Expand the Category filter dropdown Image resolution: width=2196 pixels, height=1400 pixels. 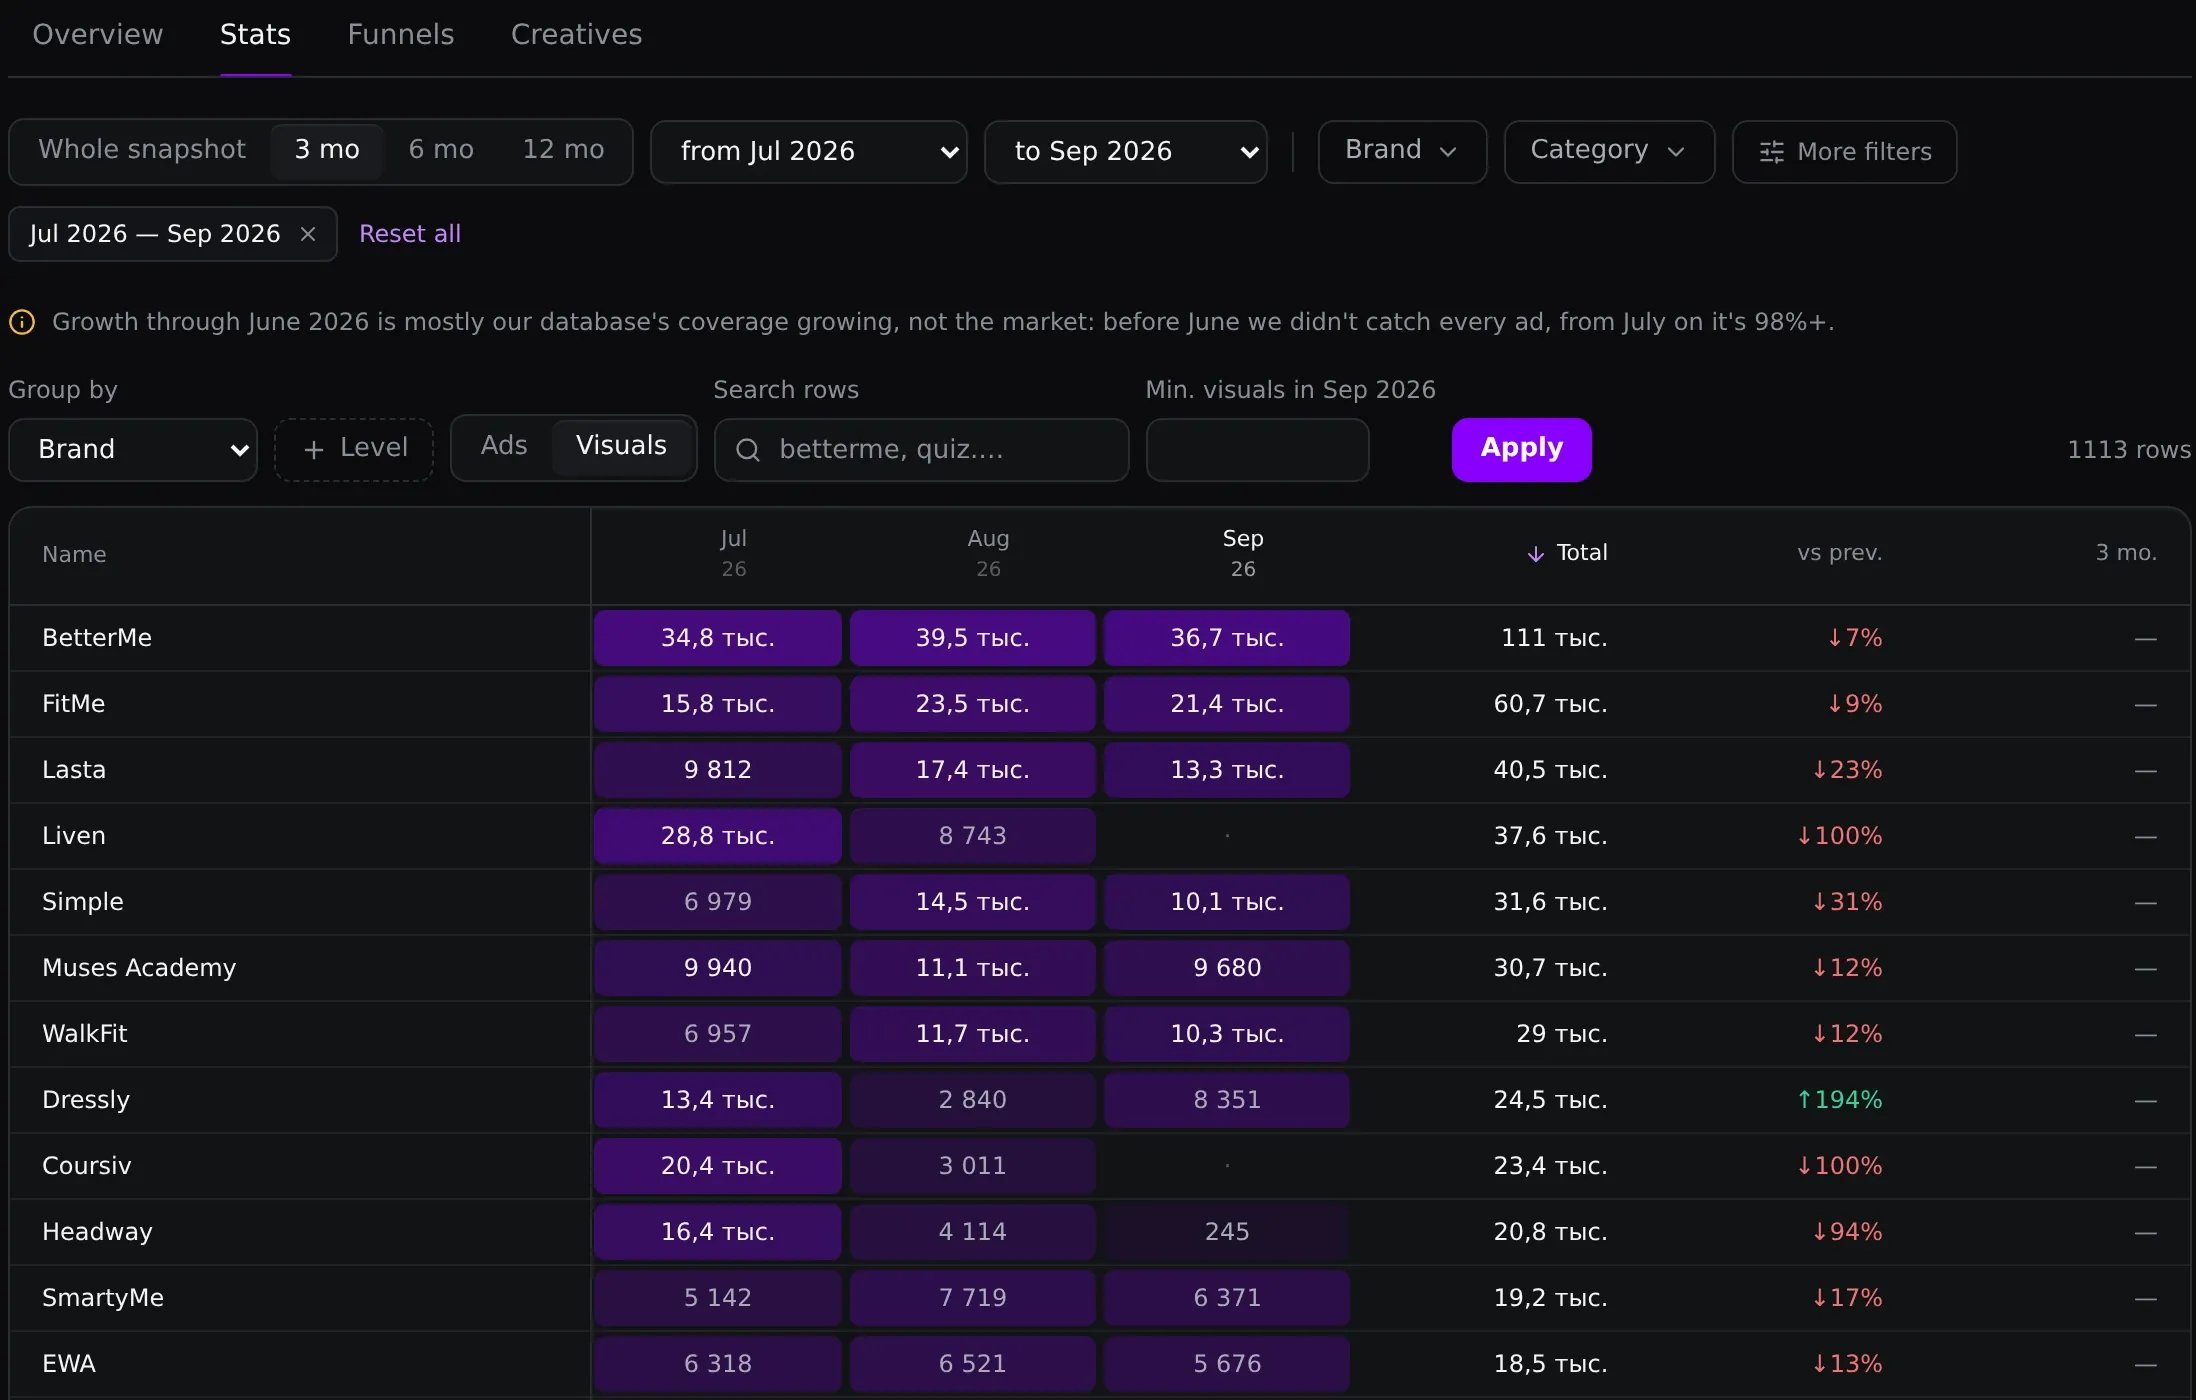click(x=1609, y=152)
